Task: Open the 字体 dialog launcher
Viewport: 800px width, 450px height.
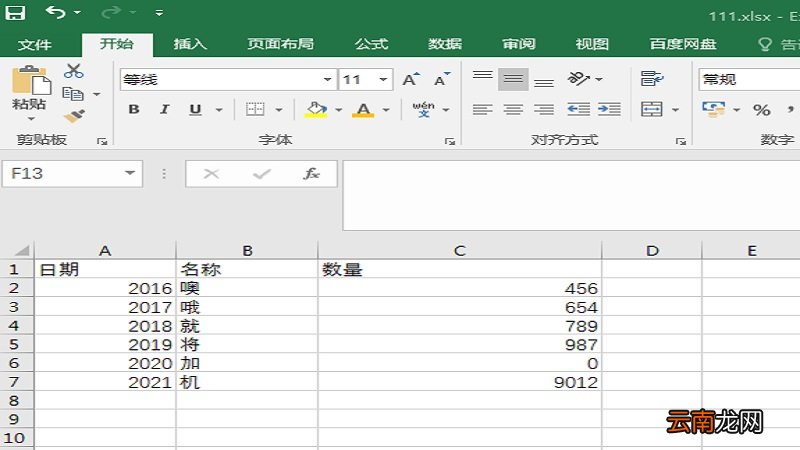Action: [x=449, y=141]
